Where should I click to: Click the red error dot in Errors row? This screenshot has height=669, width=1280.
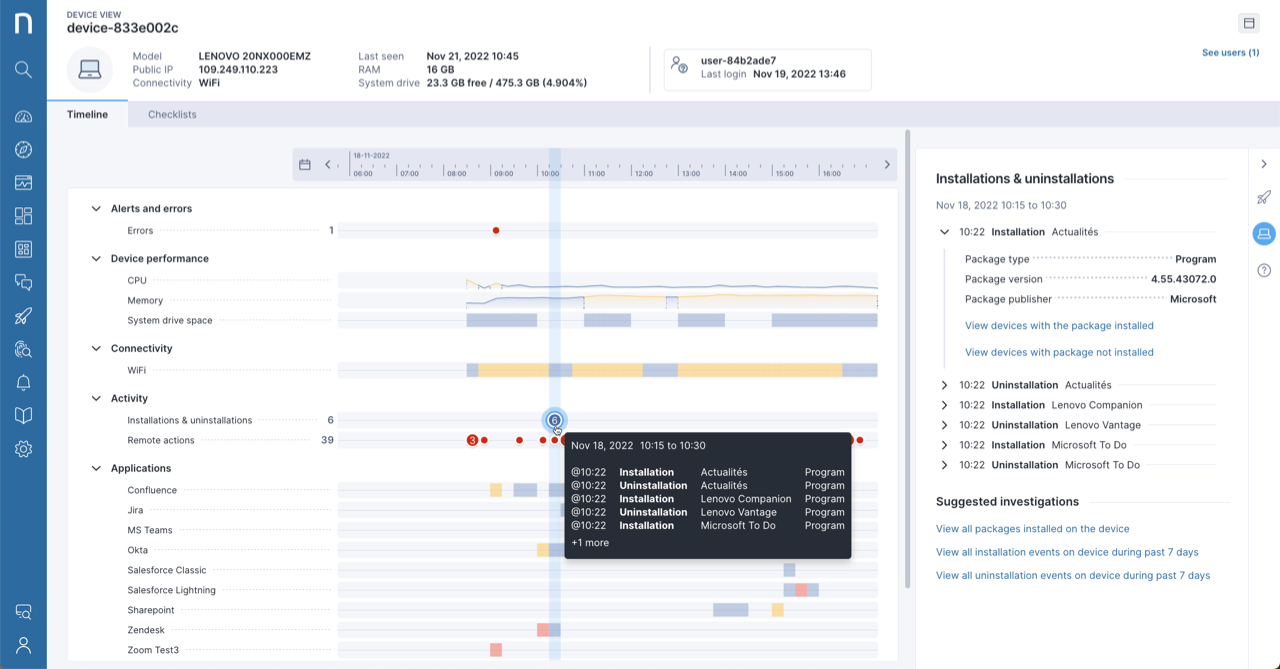pyautogui.click(x=496, y=231)
